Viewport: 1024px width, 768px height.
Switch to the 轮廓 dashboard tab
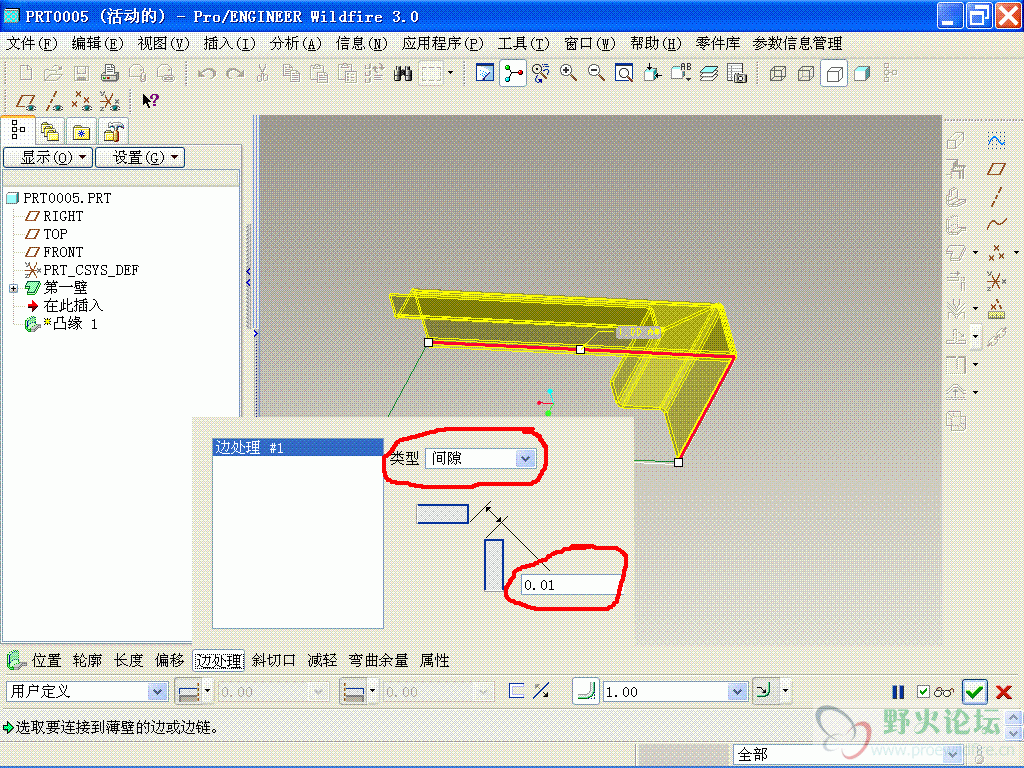tap(88, 661)
